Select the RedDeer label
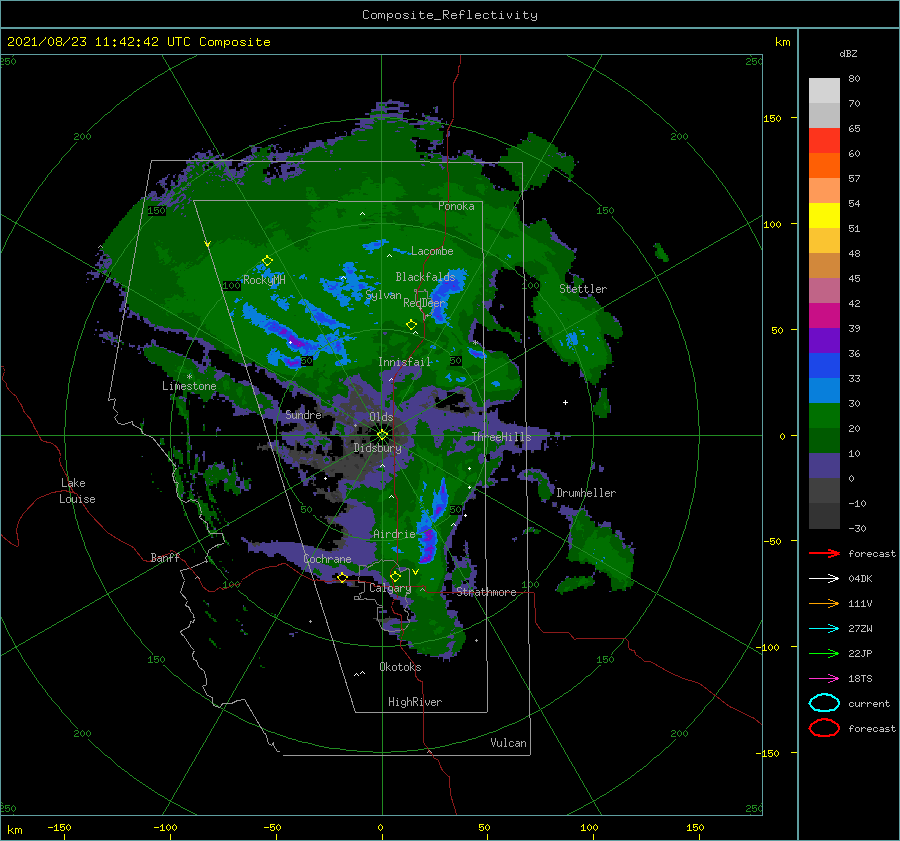 click(x=424, y=303)
